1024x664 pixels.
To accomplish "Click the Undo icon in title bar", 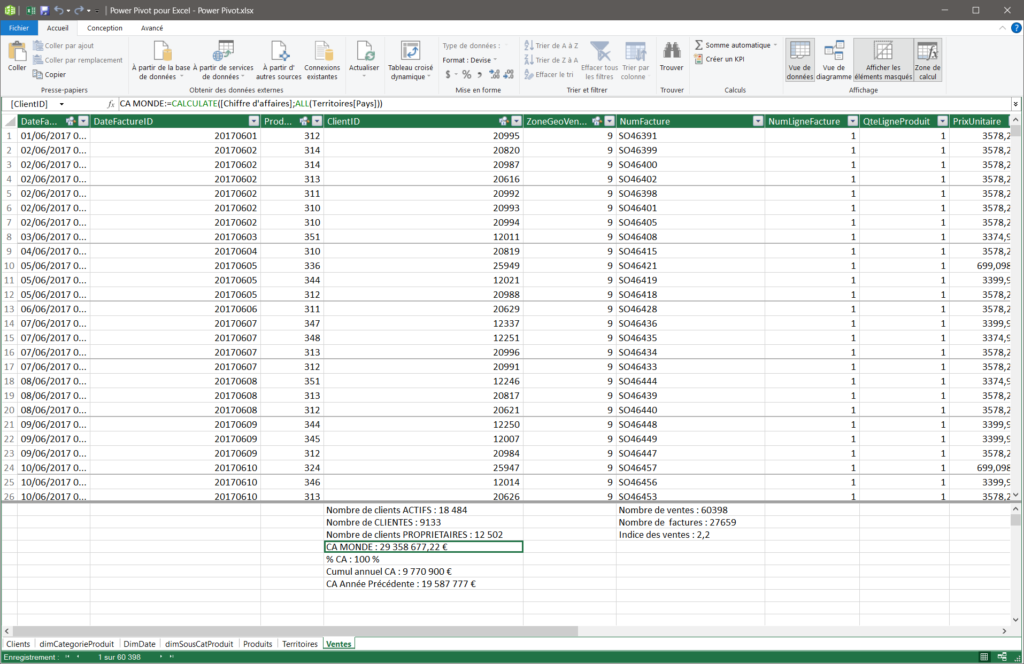I will tap(59, 10).
